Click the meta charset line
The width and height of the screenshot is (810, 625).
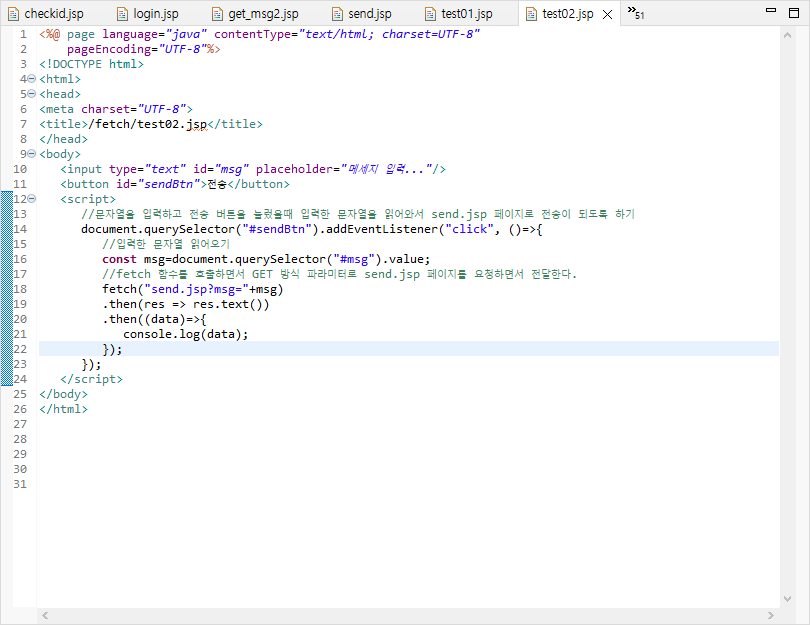pyautogui.click(x=116, y=109)
